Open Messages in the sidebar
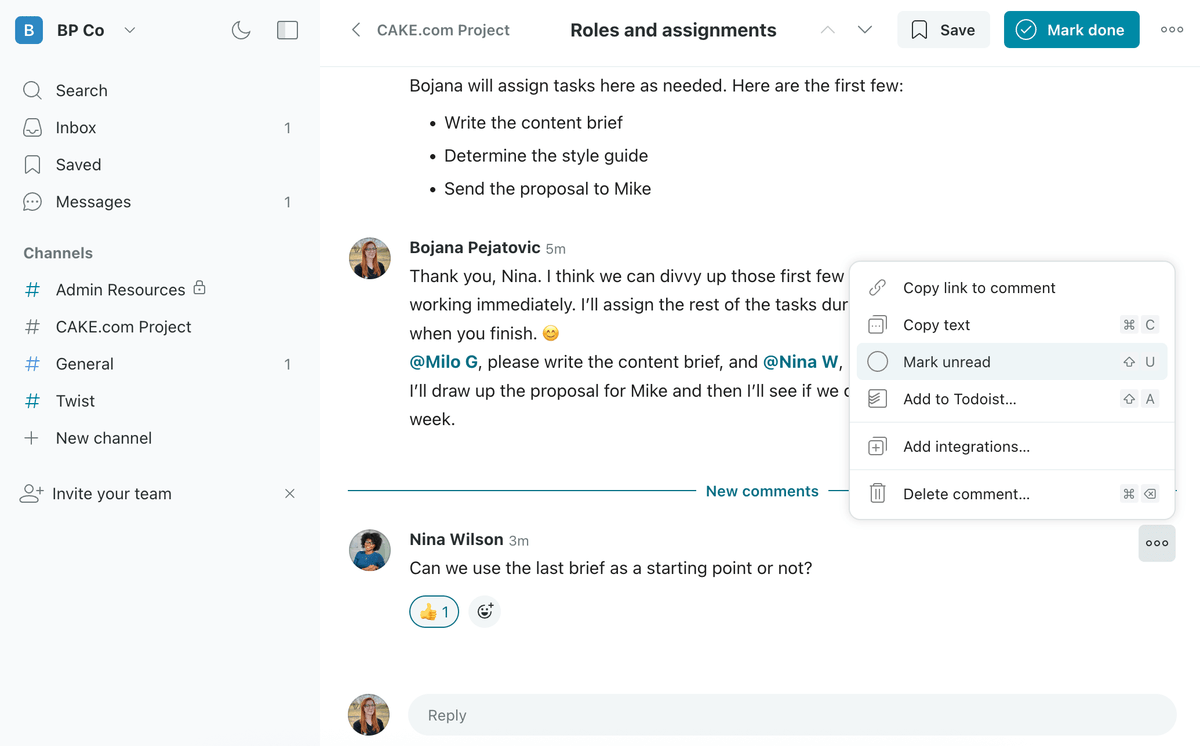Viewport: 1200px width, 746px height. click(93, 201)
